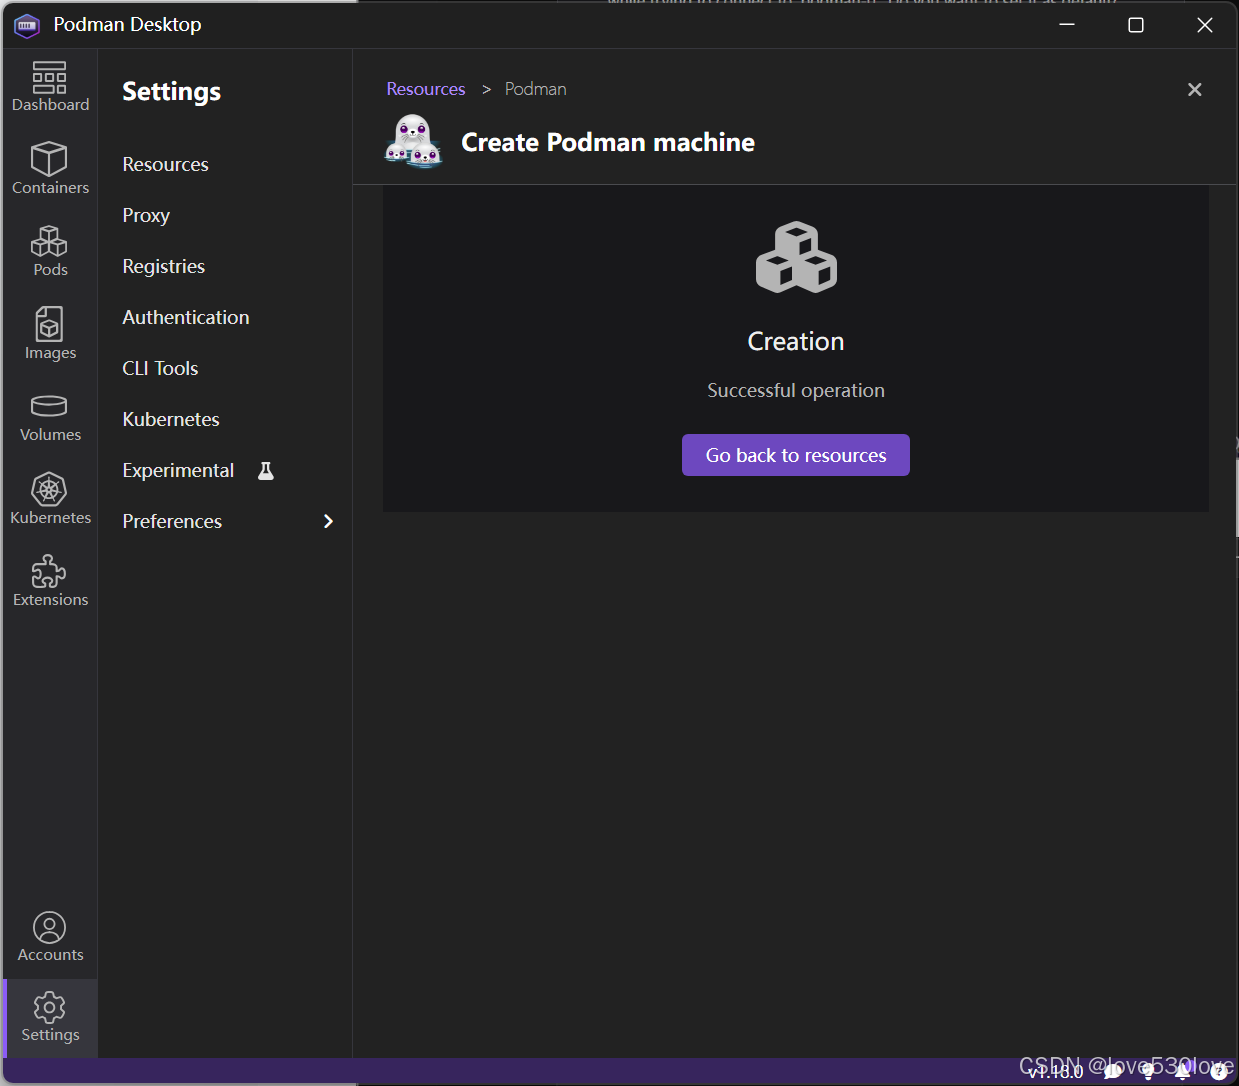This screenshot has width=1239, height=1086.
Task: Open the Dashboard view
Action: [50, 86]
